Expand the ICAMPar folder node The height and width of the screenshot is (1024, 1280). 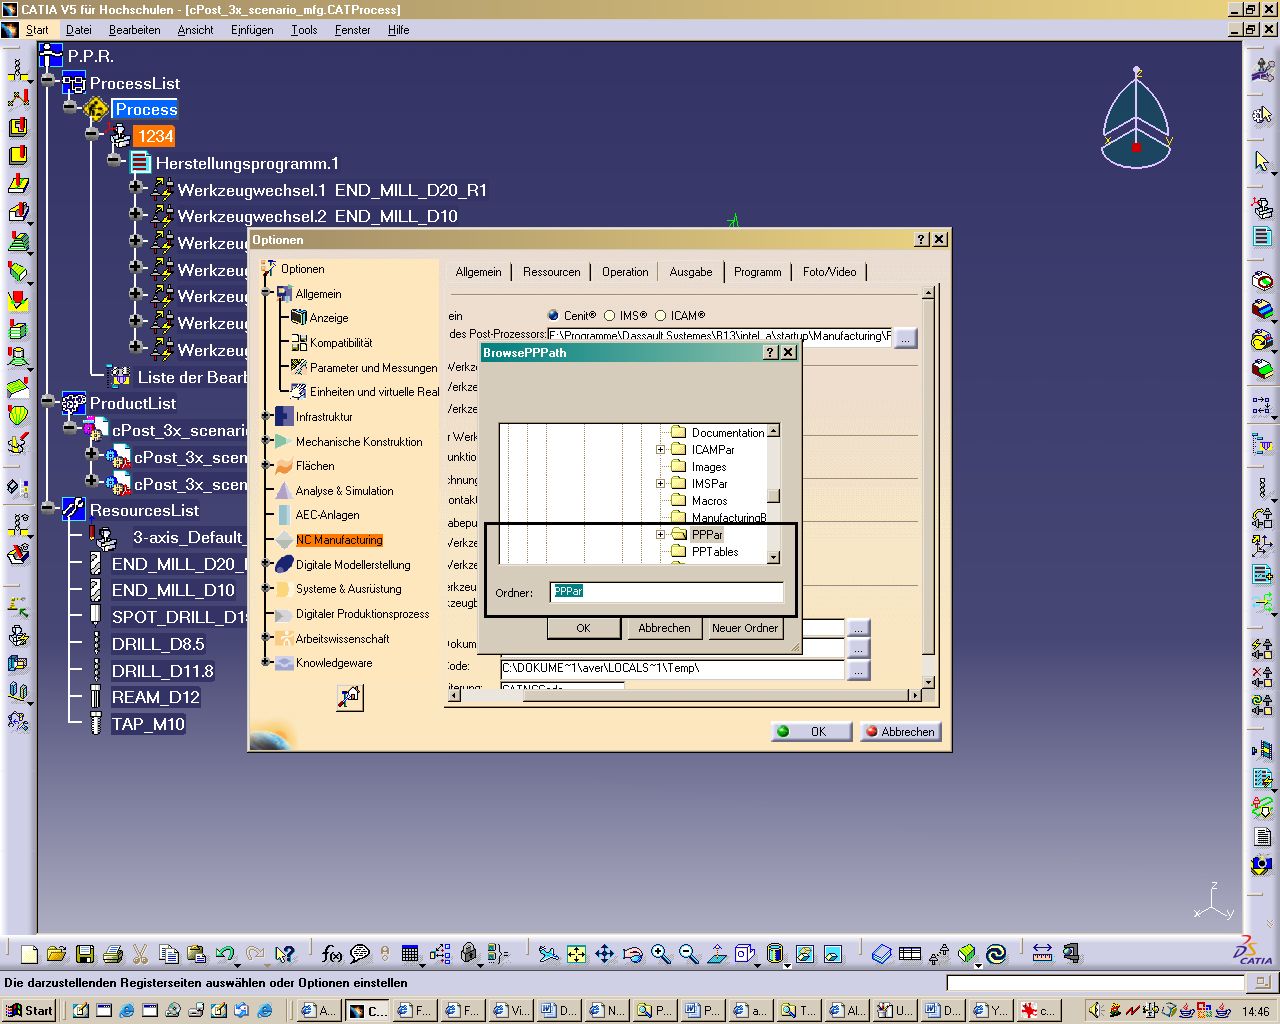click(x=660, y=450)
